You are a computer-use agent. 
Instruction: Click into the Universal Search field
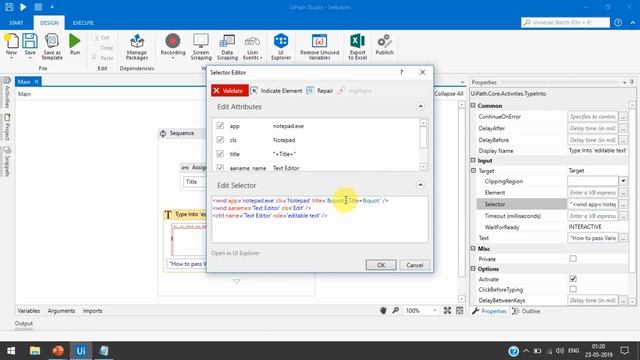565,22
